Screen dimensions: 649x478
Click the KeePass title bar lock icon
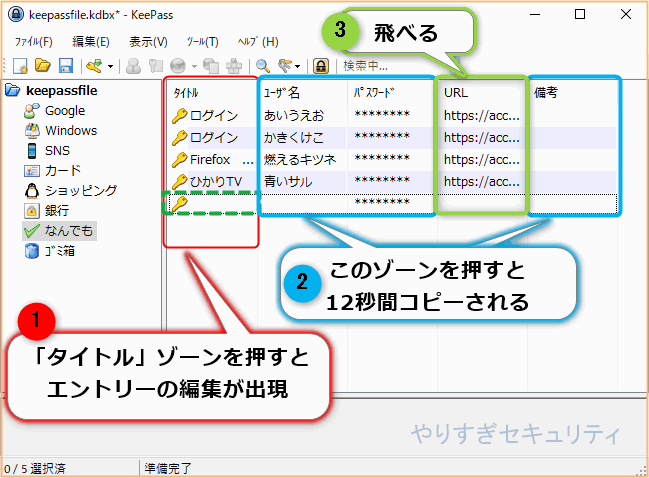(x=16, y=15)
